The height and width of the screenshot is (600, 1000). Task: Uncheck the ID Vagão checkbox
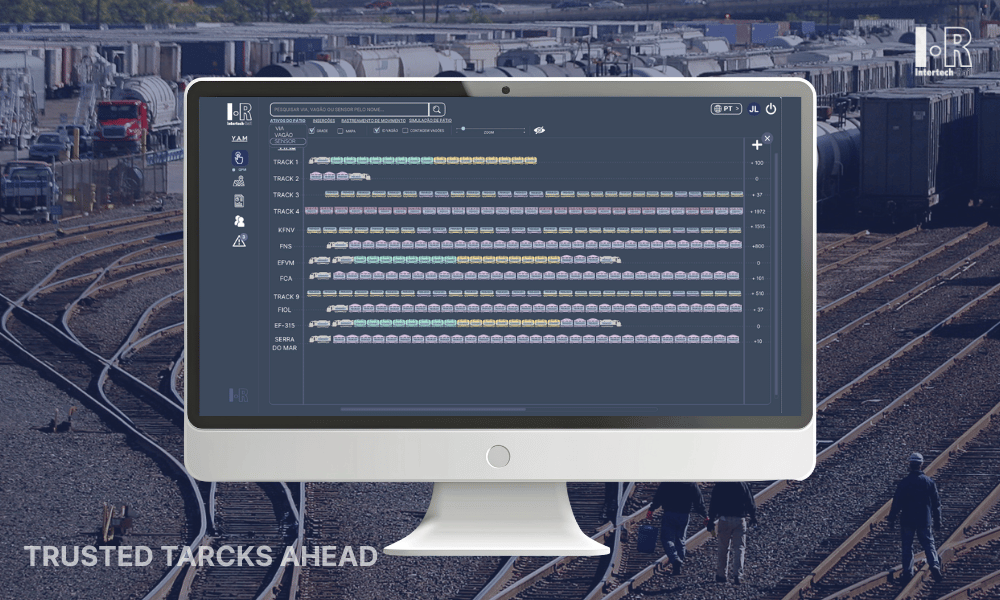[x=376, y=130]
